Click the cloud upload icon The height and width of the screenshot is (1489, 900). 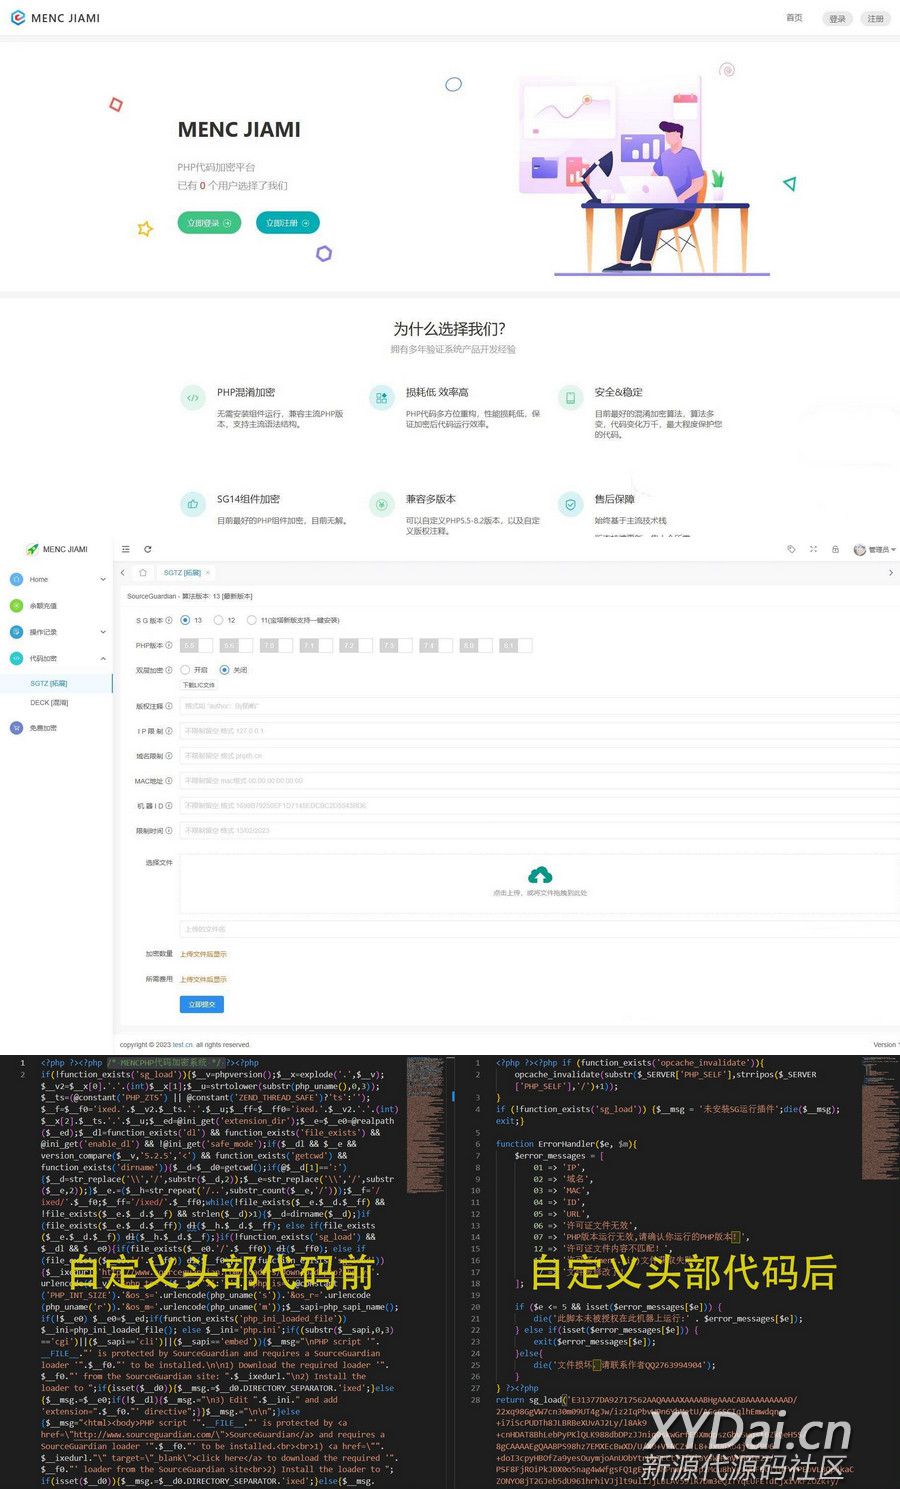[x=540, y=875]
